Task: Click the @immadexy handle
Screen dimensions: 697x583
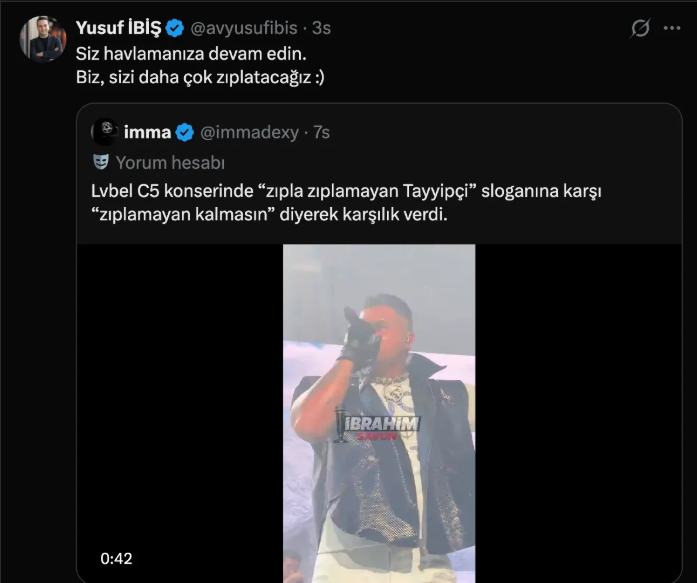Action: pos(249,132)
